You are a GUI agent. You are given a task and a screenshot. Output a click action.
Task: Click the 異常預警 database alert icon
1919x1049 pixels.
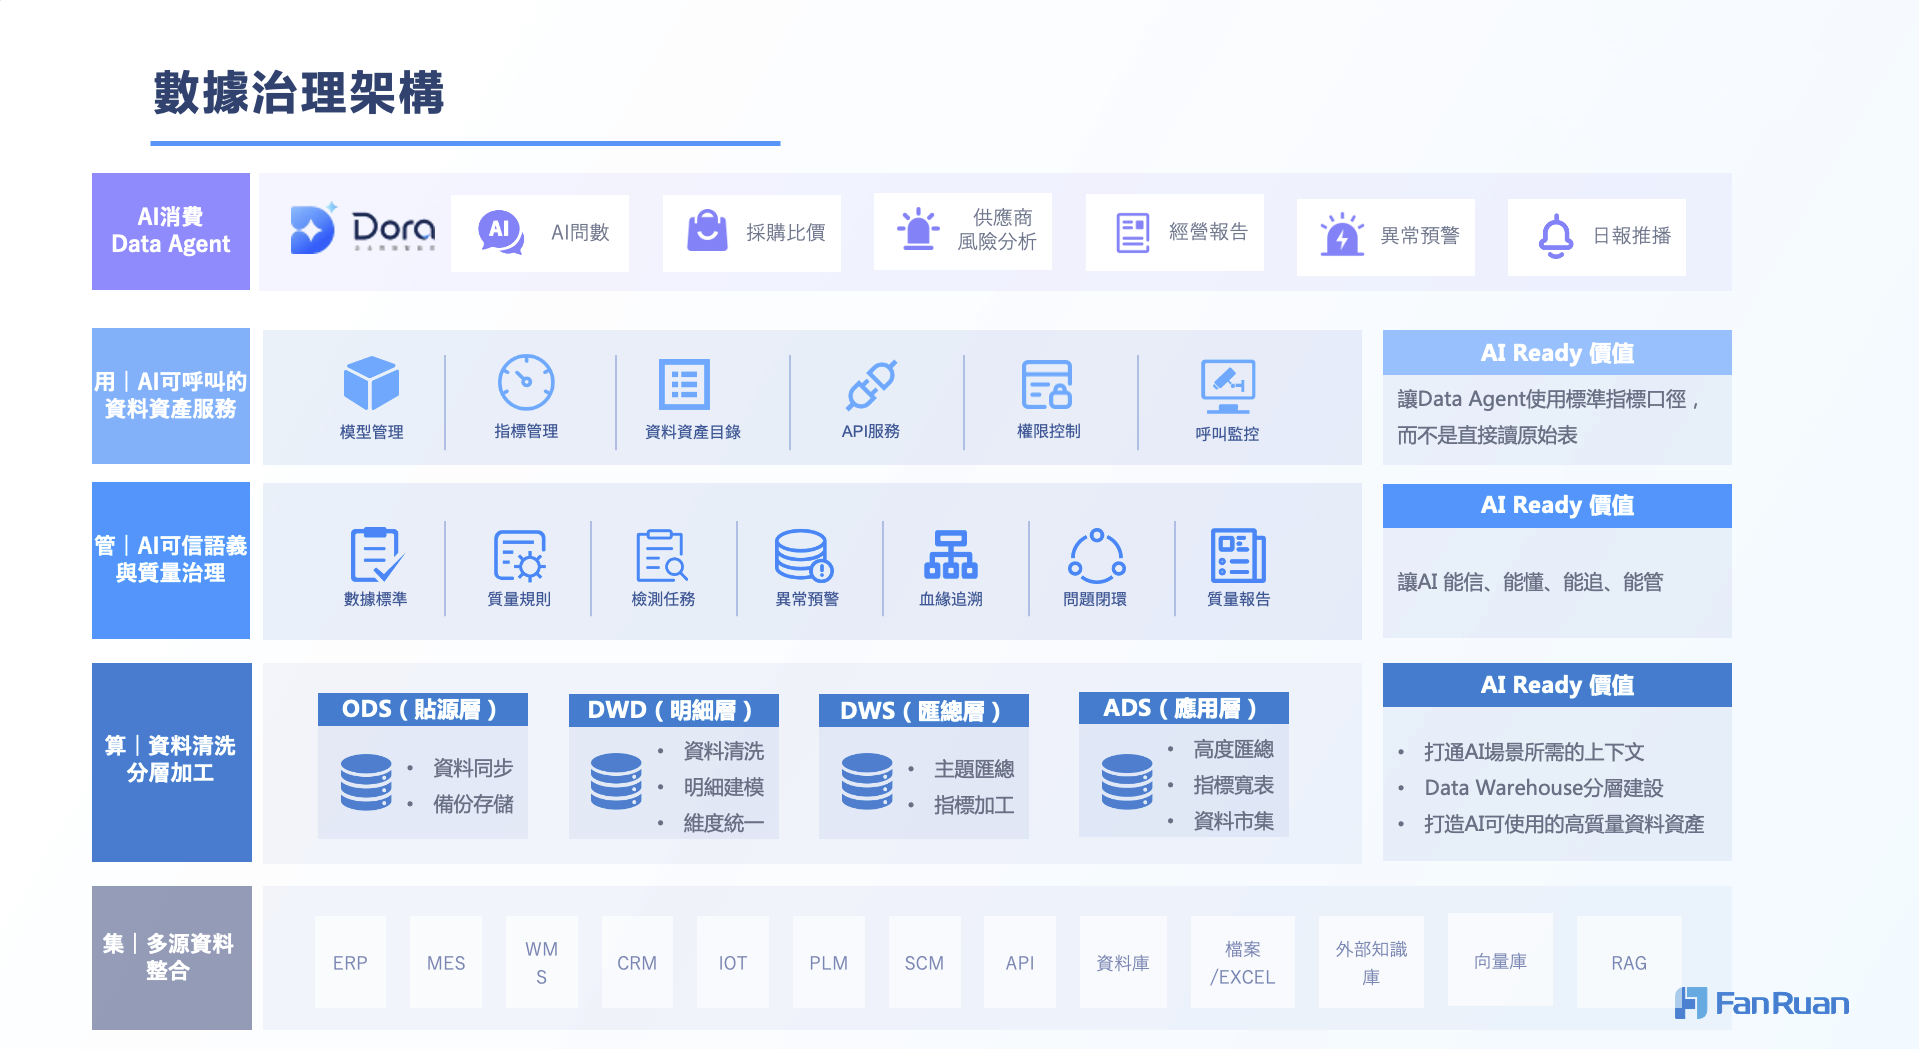pos(804,556)
